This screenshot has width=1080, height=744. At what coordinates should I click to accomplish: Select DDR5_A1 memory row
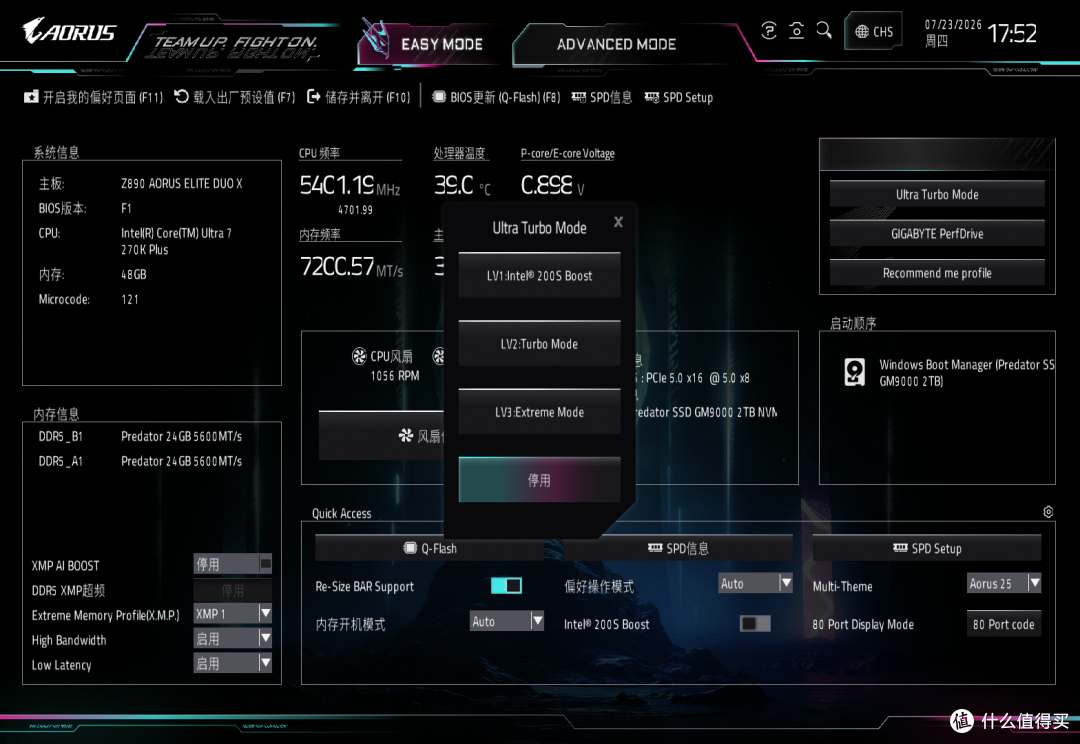click(x=141, y=461)
